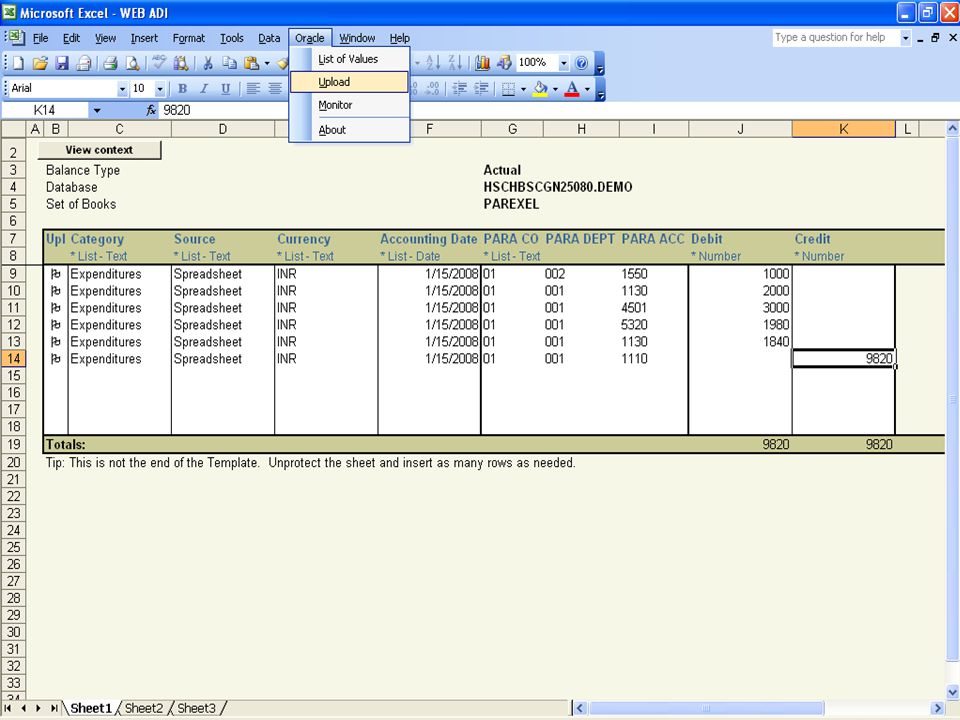Select row 14 header
Viewport: 960px width, 720px height.
(x=13, y=359)
